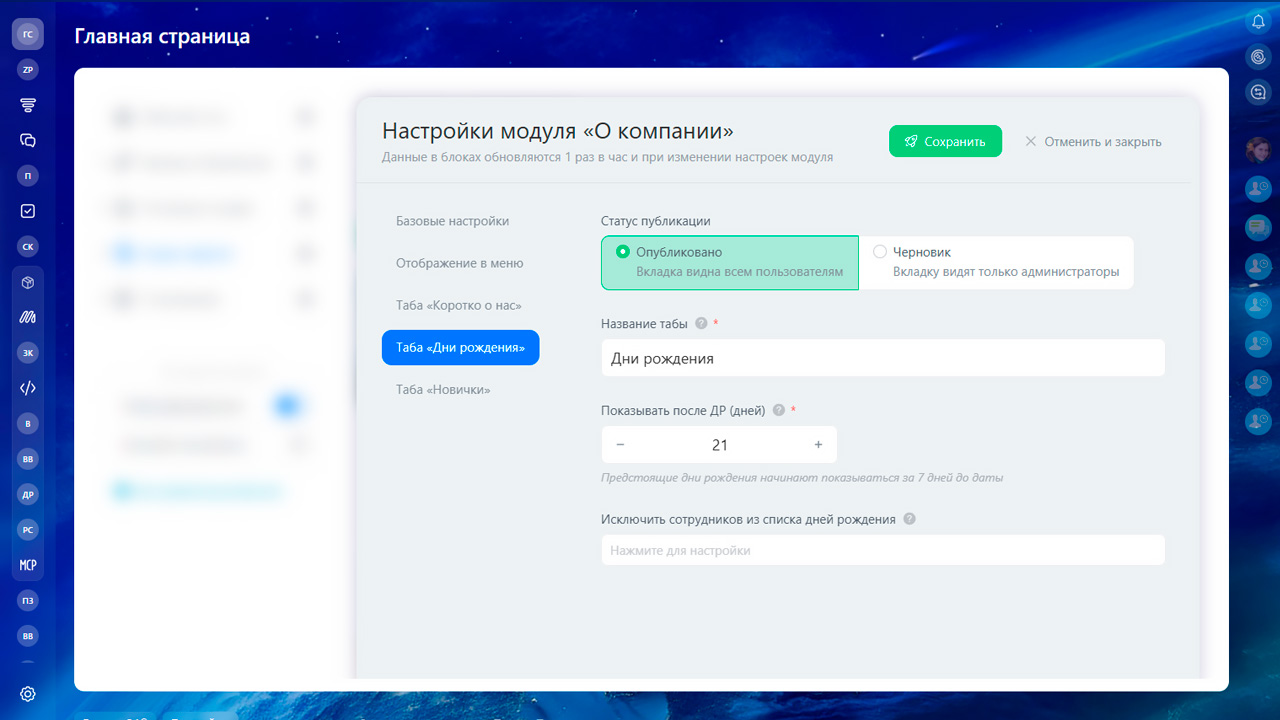
Task: Click help icon next to 'Название табы'
Action: (x=701, y=324)
